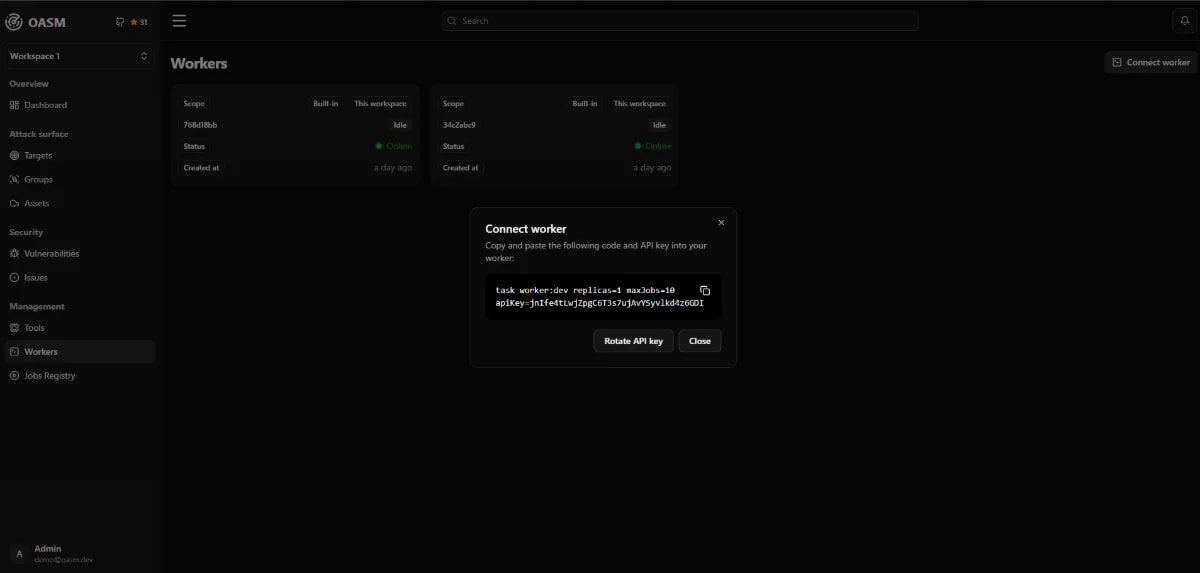Select Workers in the sidebar

pos(79,351)
